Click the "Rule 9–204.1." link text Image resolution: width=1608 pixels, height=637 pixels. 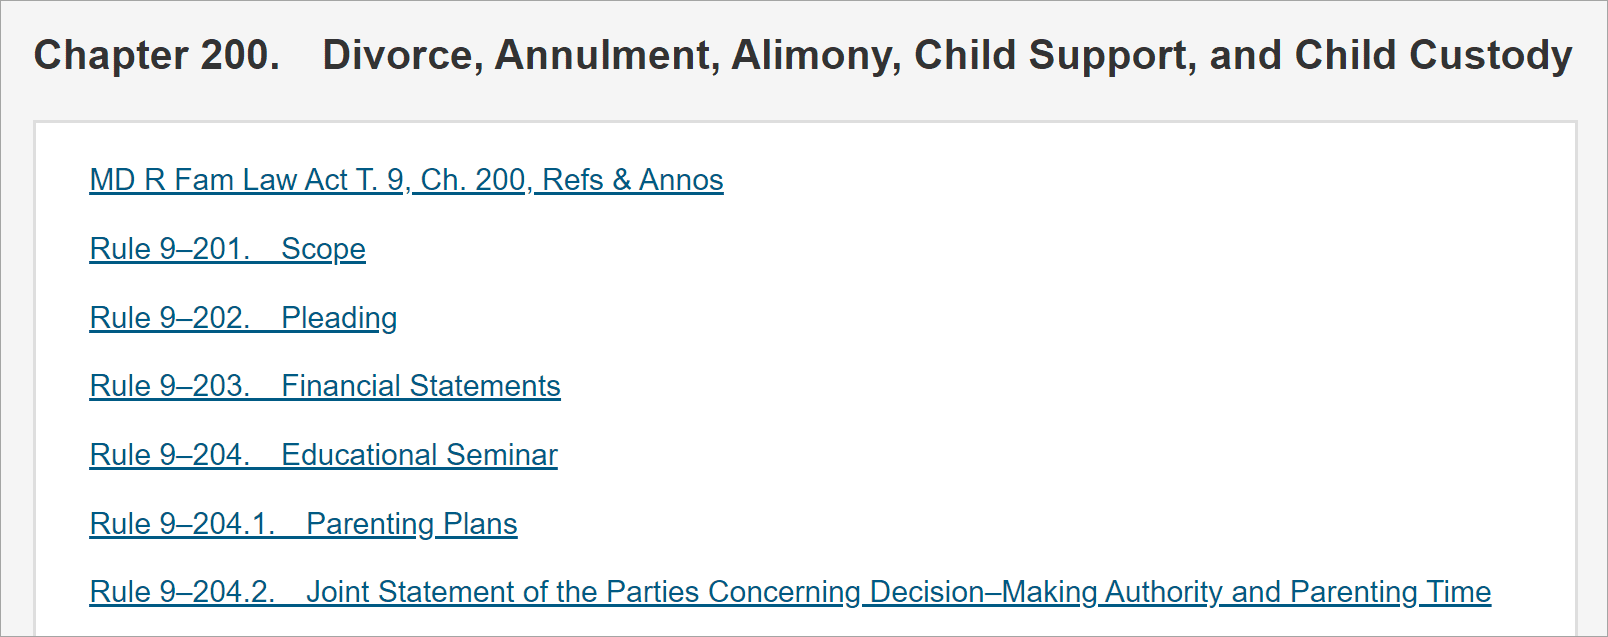pyautogui.click(x=182, y=524)
